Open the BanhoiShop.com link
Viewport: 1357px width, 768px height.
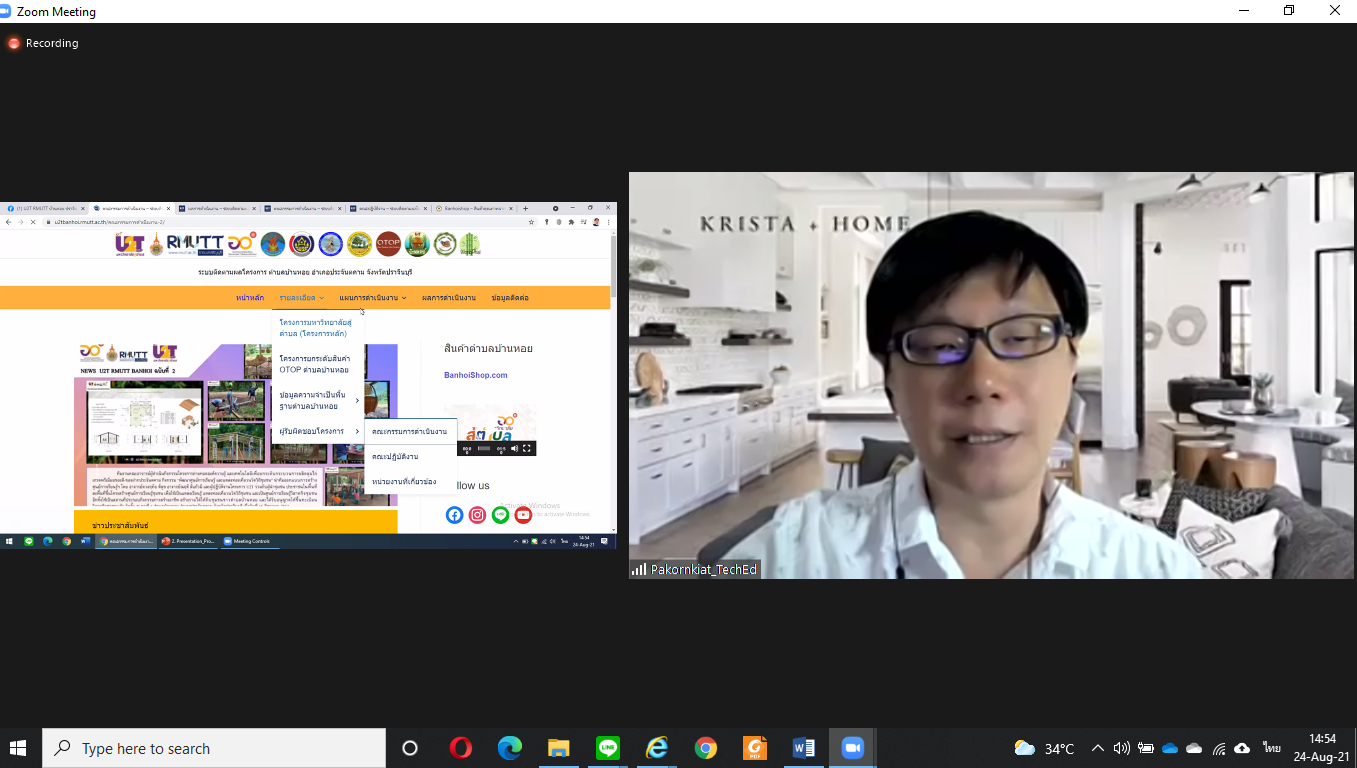[x=475, y=375]
